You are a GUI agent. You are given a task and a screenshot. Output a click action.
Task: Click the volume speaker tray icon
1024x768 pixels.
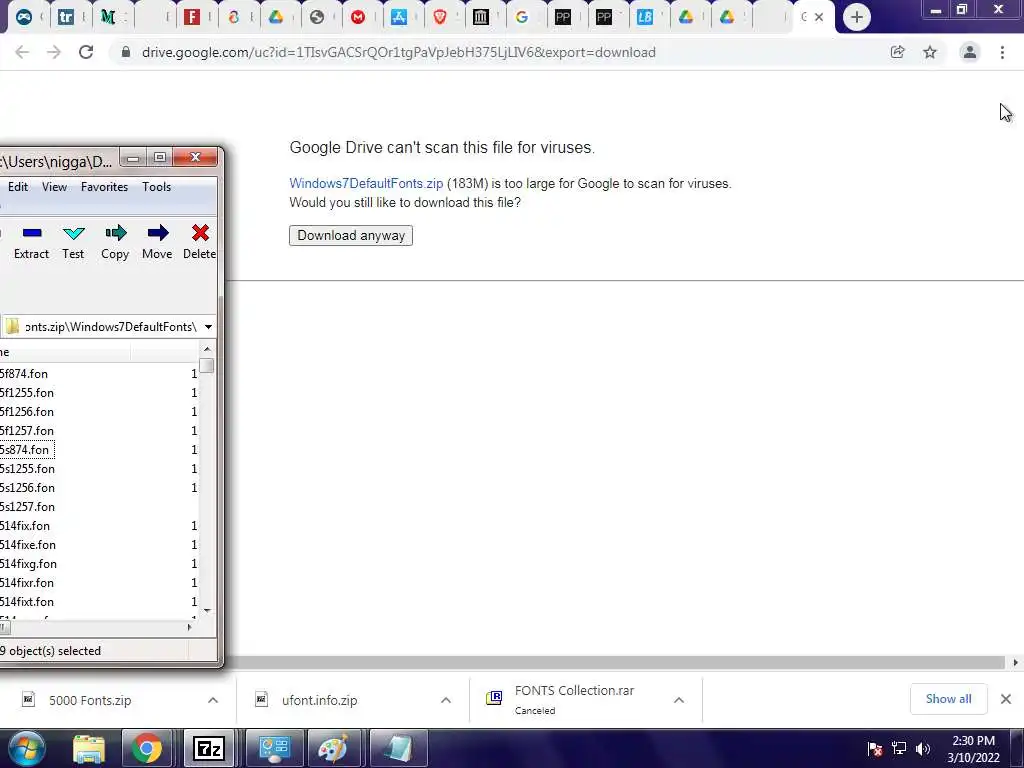pos(923,748)
